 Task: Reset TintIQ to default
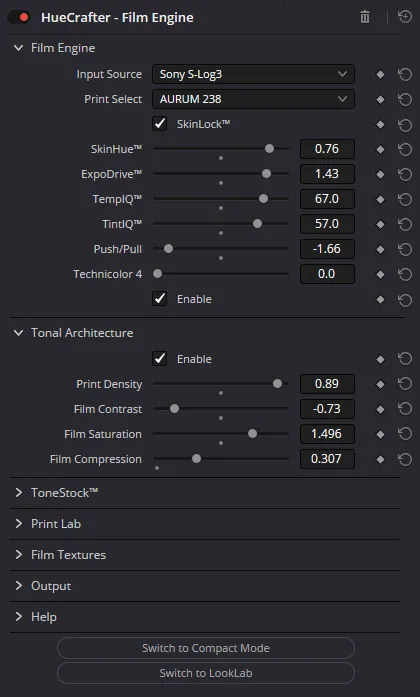point(405,224)
